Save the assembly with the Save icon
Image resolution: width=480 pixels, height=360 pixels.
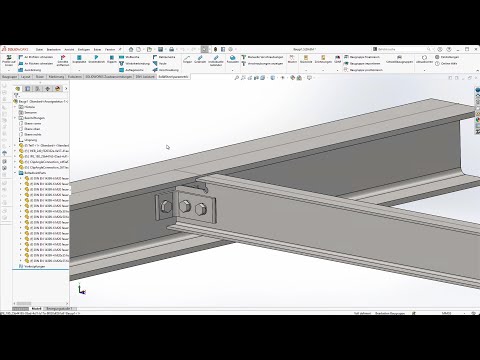(160, 49)
